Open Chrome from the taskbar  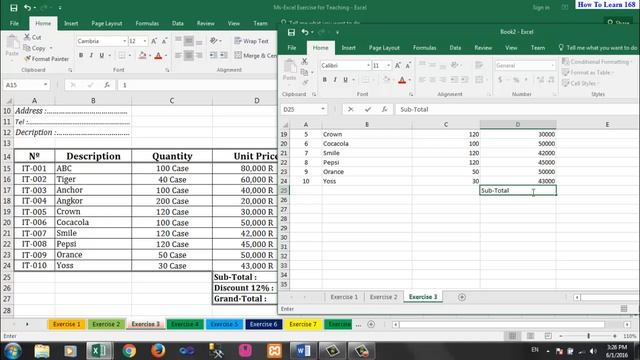point(129,351)
